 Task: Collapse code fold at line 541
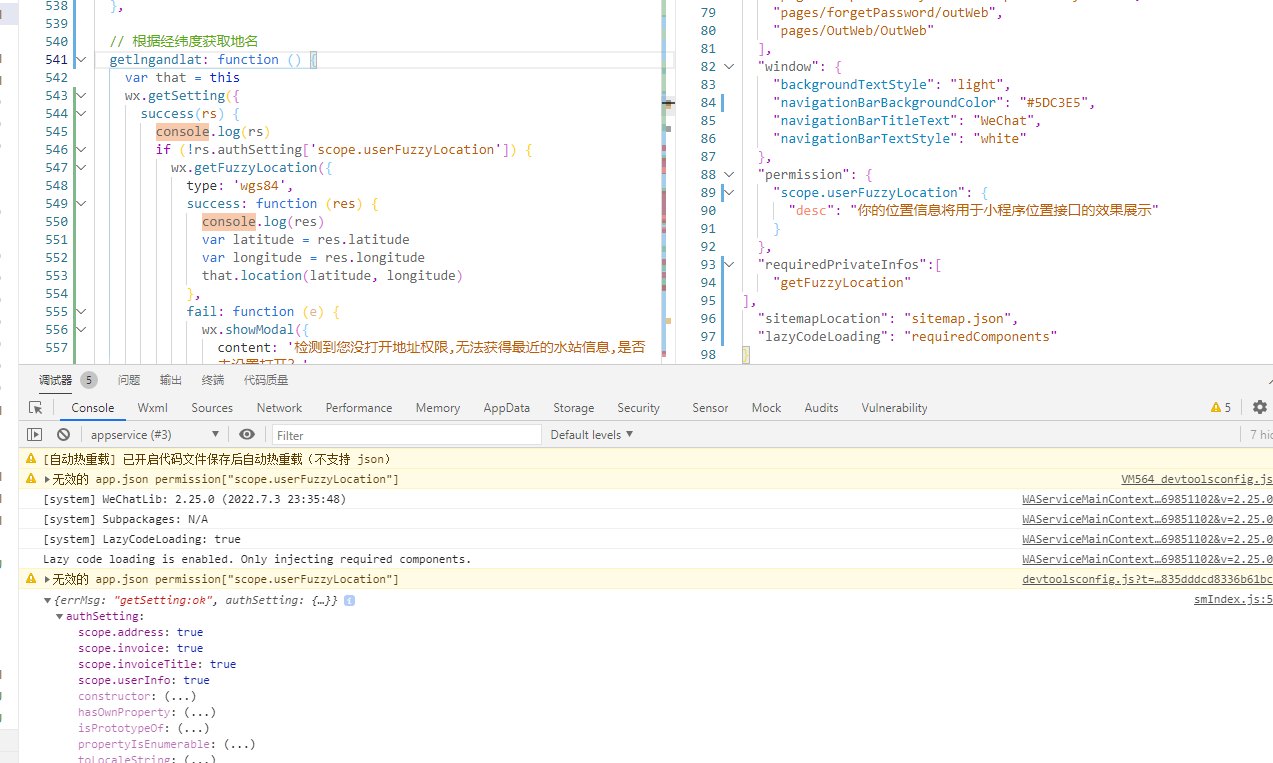click(x=81, y=60)
